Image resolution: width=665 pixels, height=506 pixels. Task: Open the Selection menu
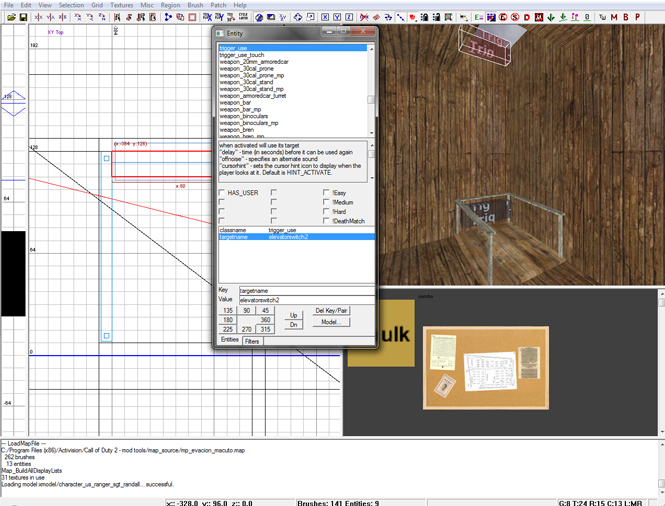(x=71, y=5)
